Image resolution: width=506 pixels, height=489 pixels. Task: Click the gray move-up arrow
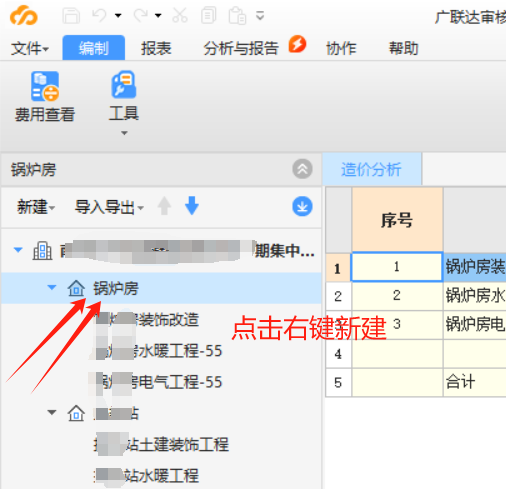point(164,206)
